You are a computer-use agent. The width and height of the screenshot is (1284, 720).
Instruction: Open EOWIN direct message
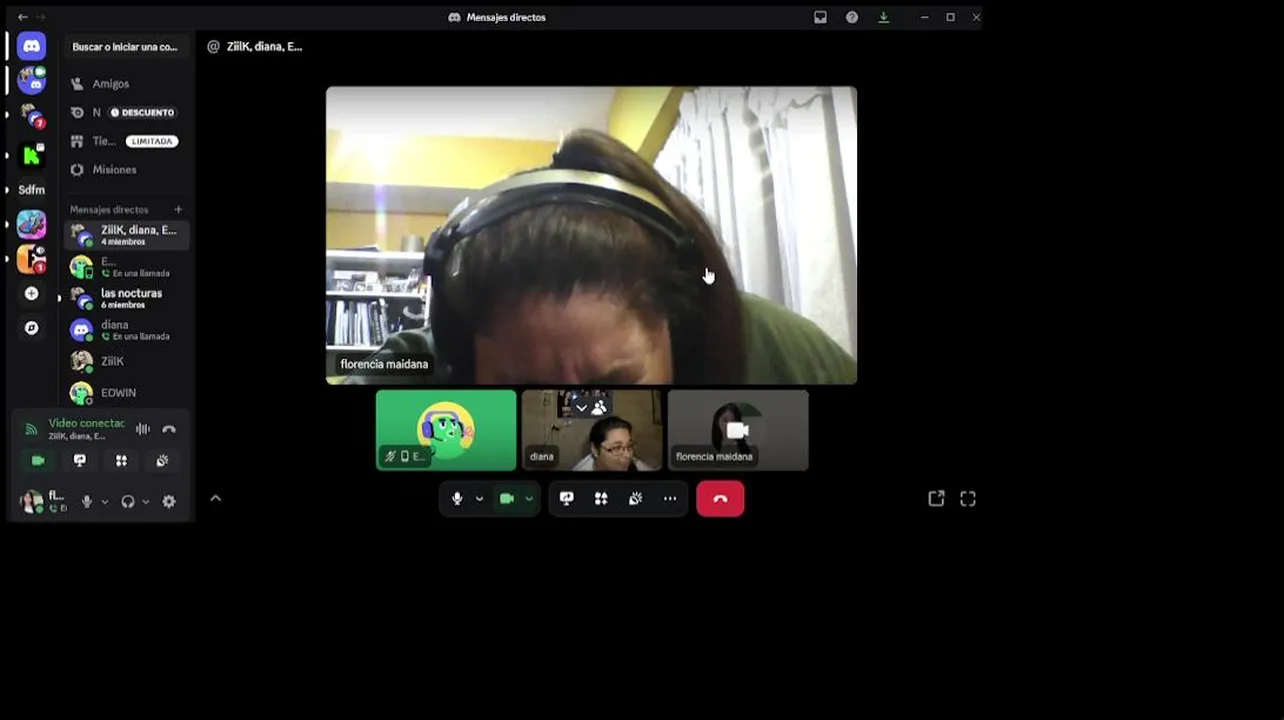126,393
